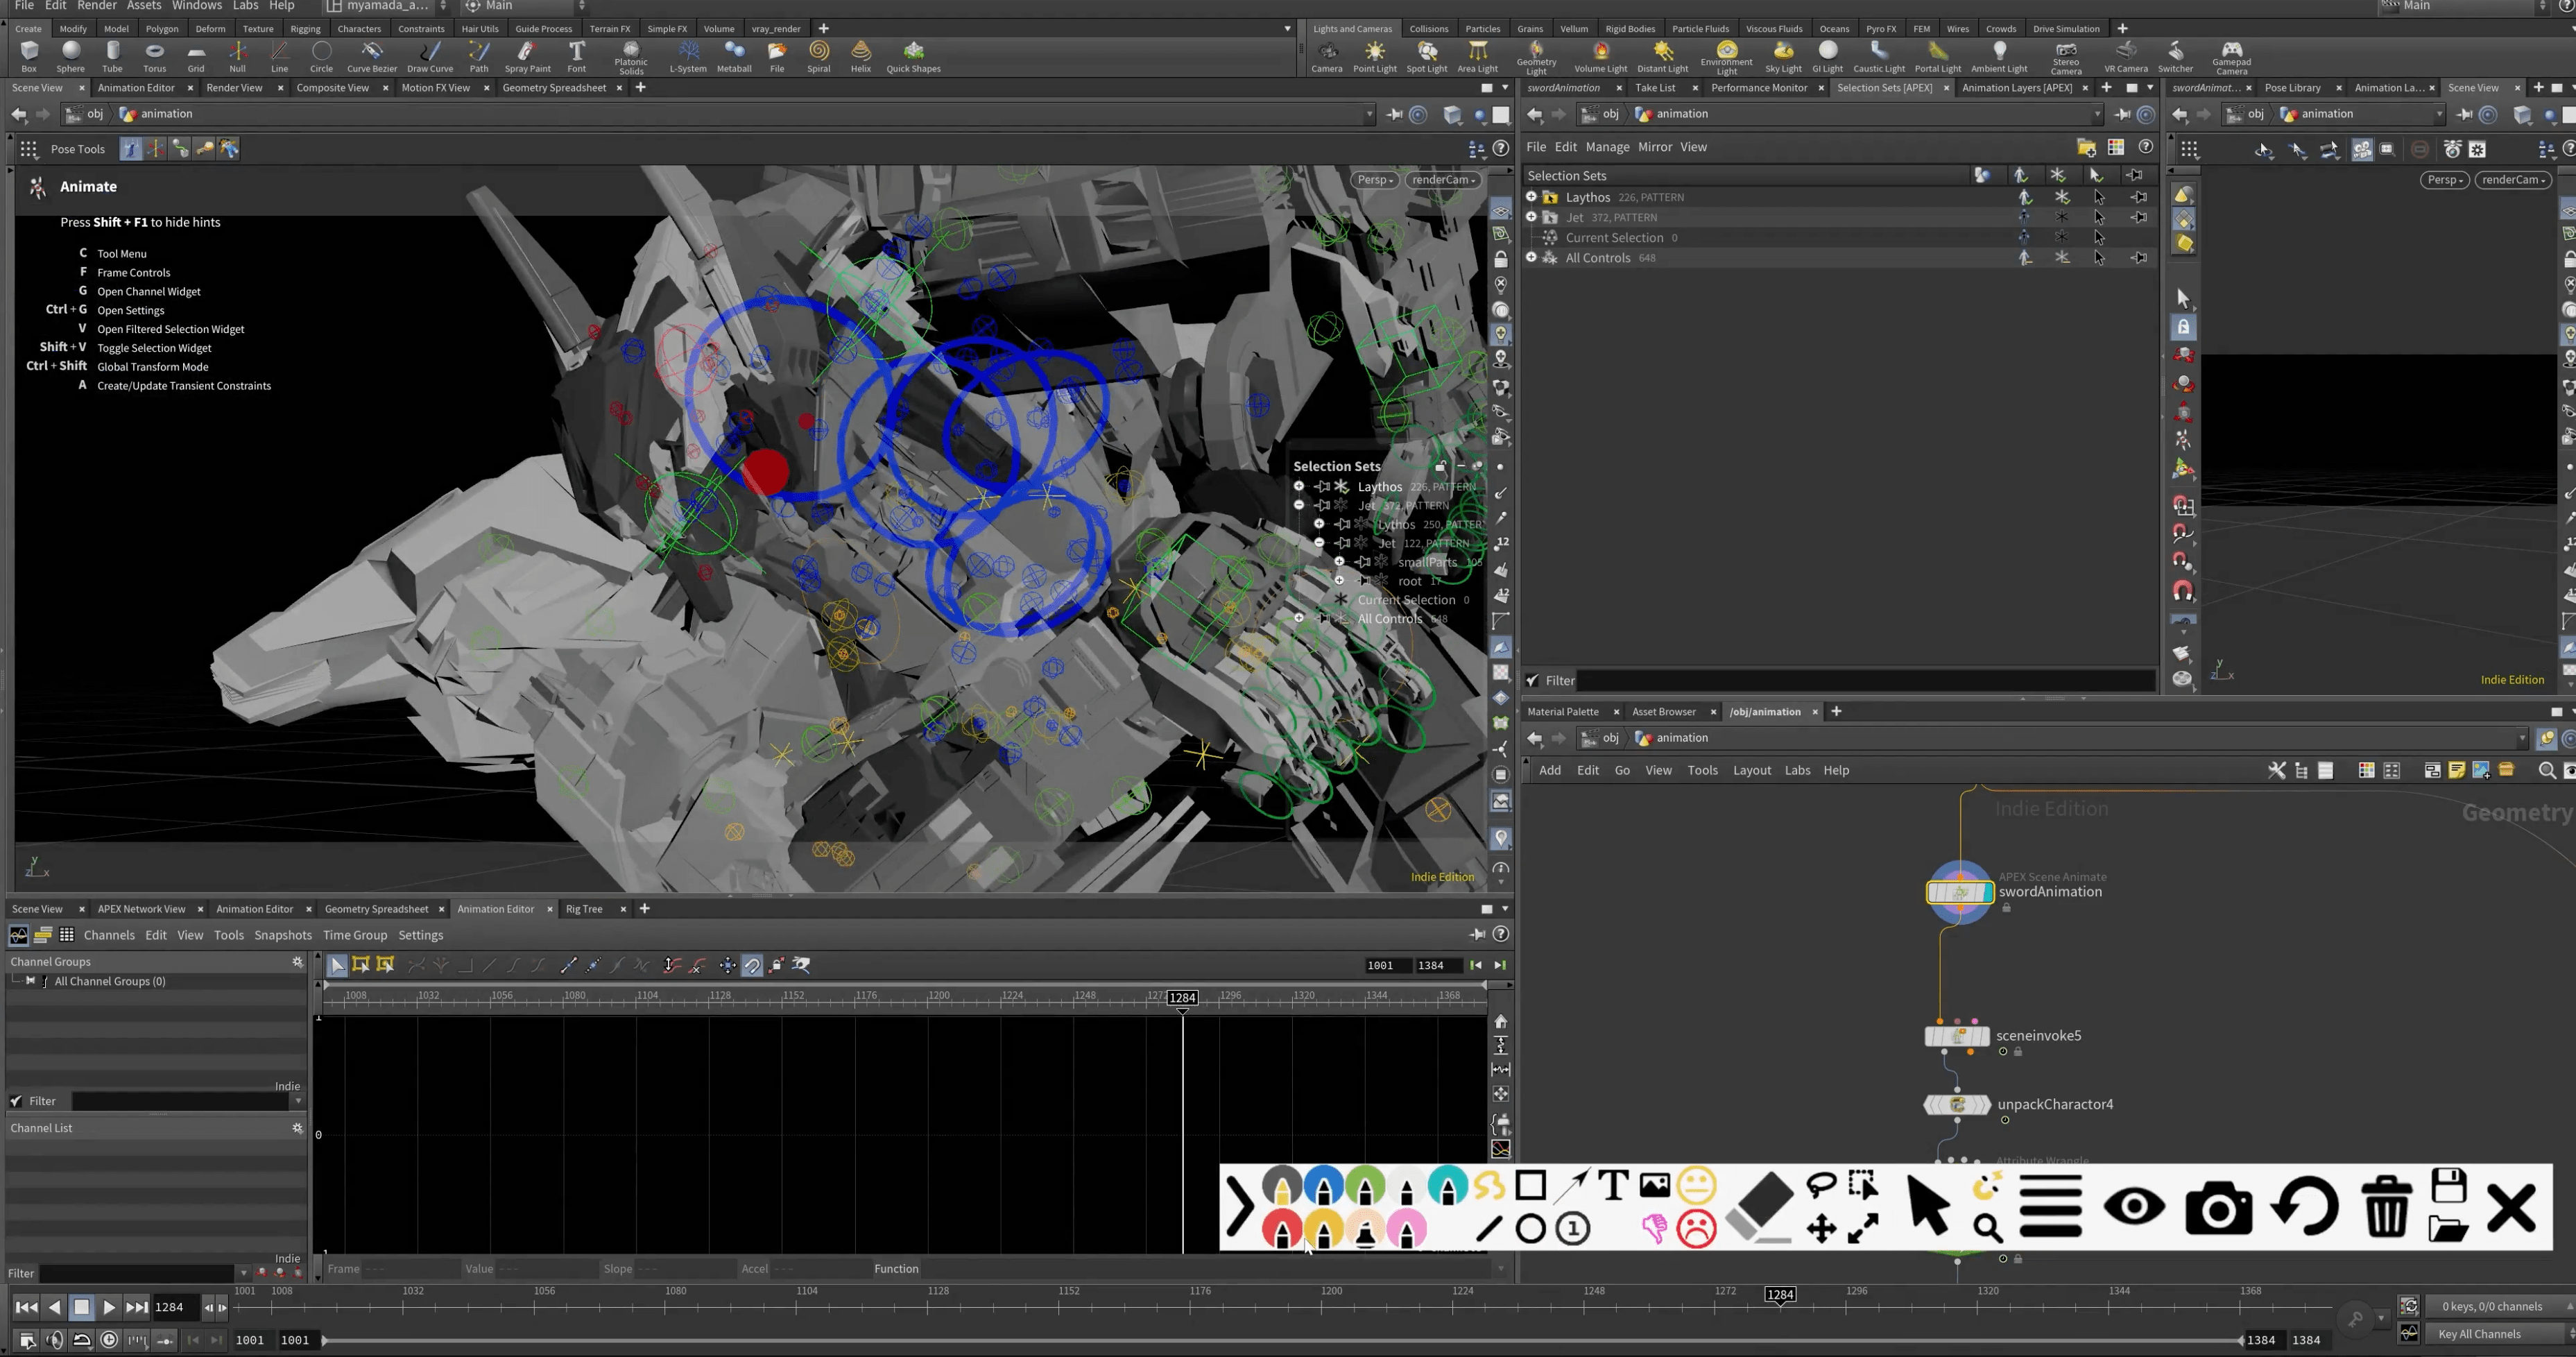This screenshot has width=2576, height=1357.
Task: Switch to the Rig Tree tab
Action: 584,909
